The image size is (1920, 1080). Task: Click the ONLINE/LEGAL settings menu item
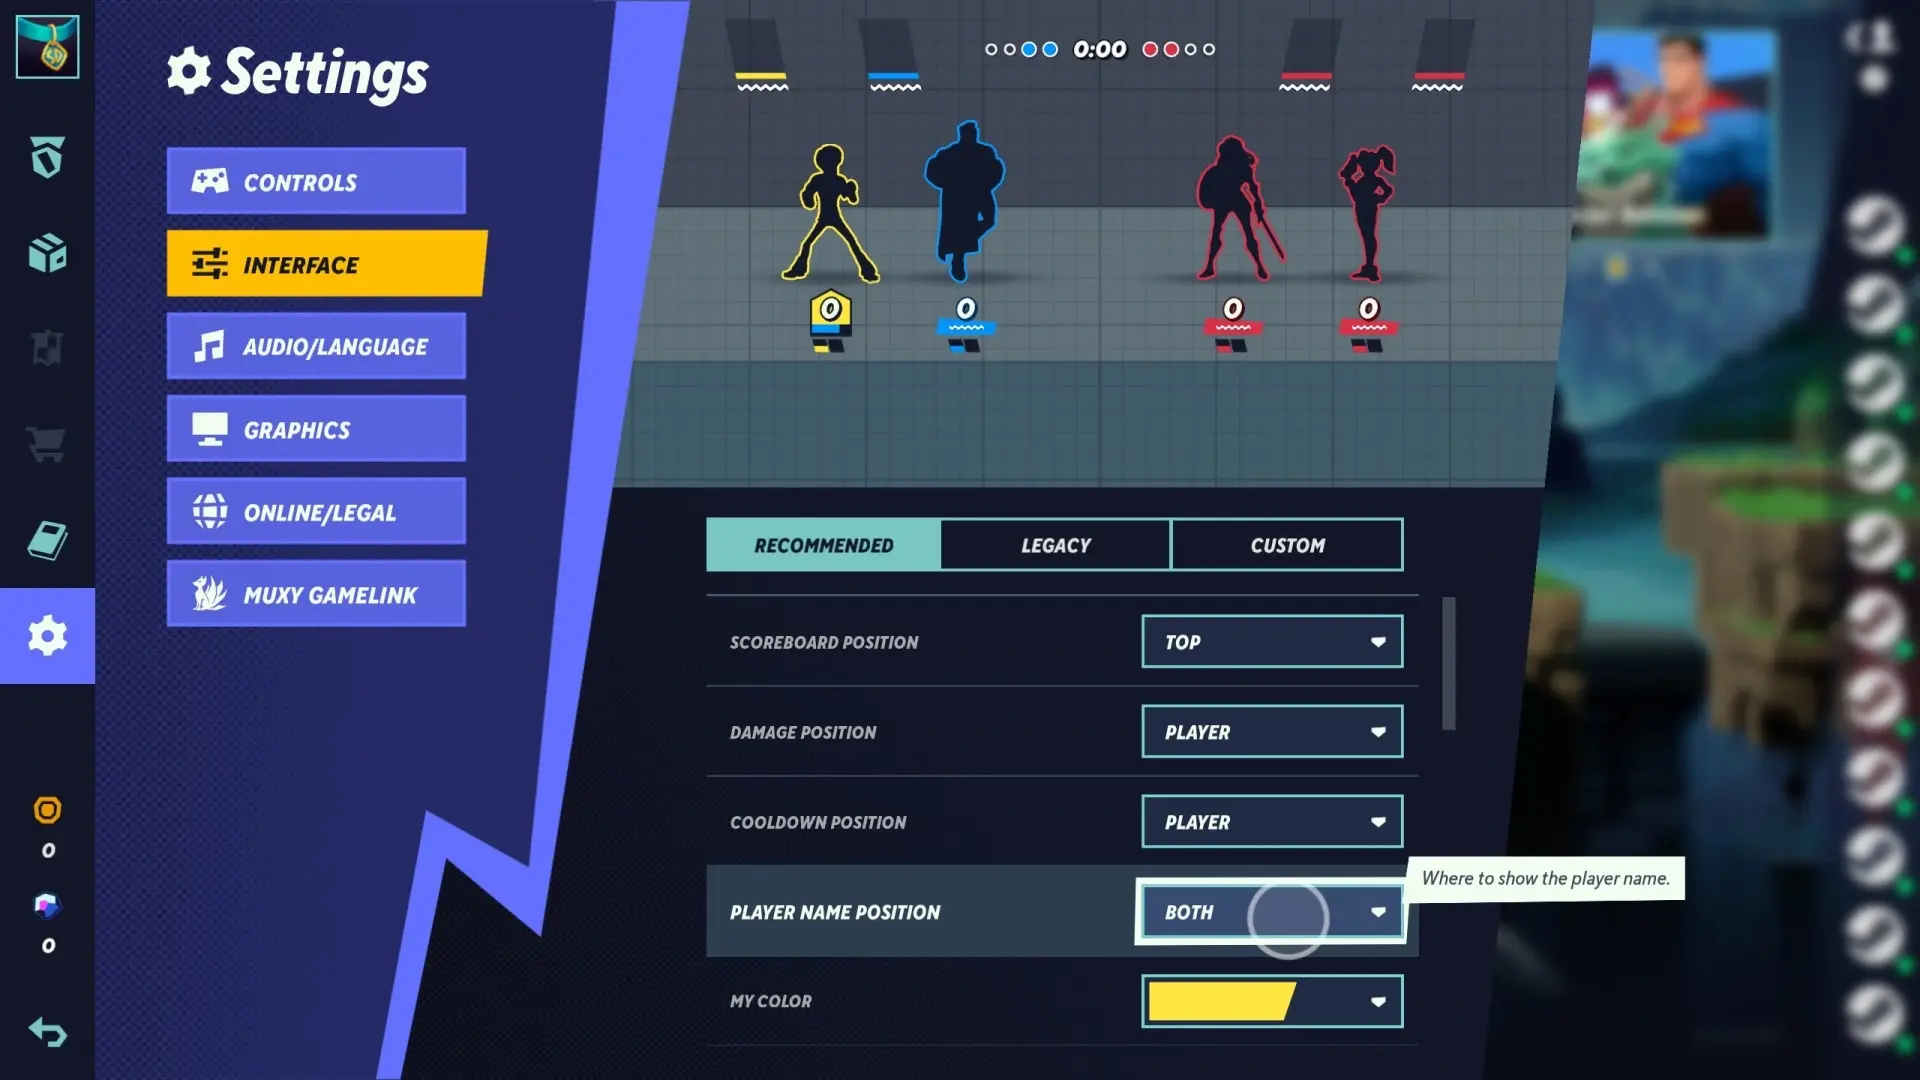click(318, 512)
